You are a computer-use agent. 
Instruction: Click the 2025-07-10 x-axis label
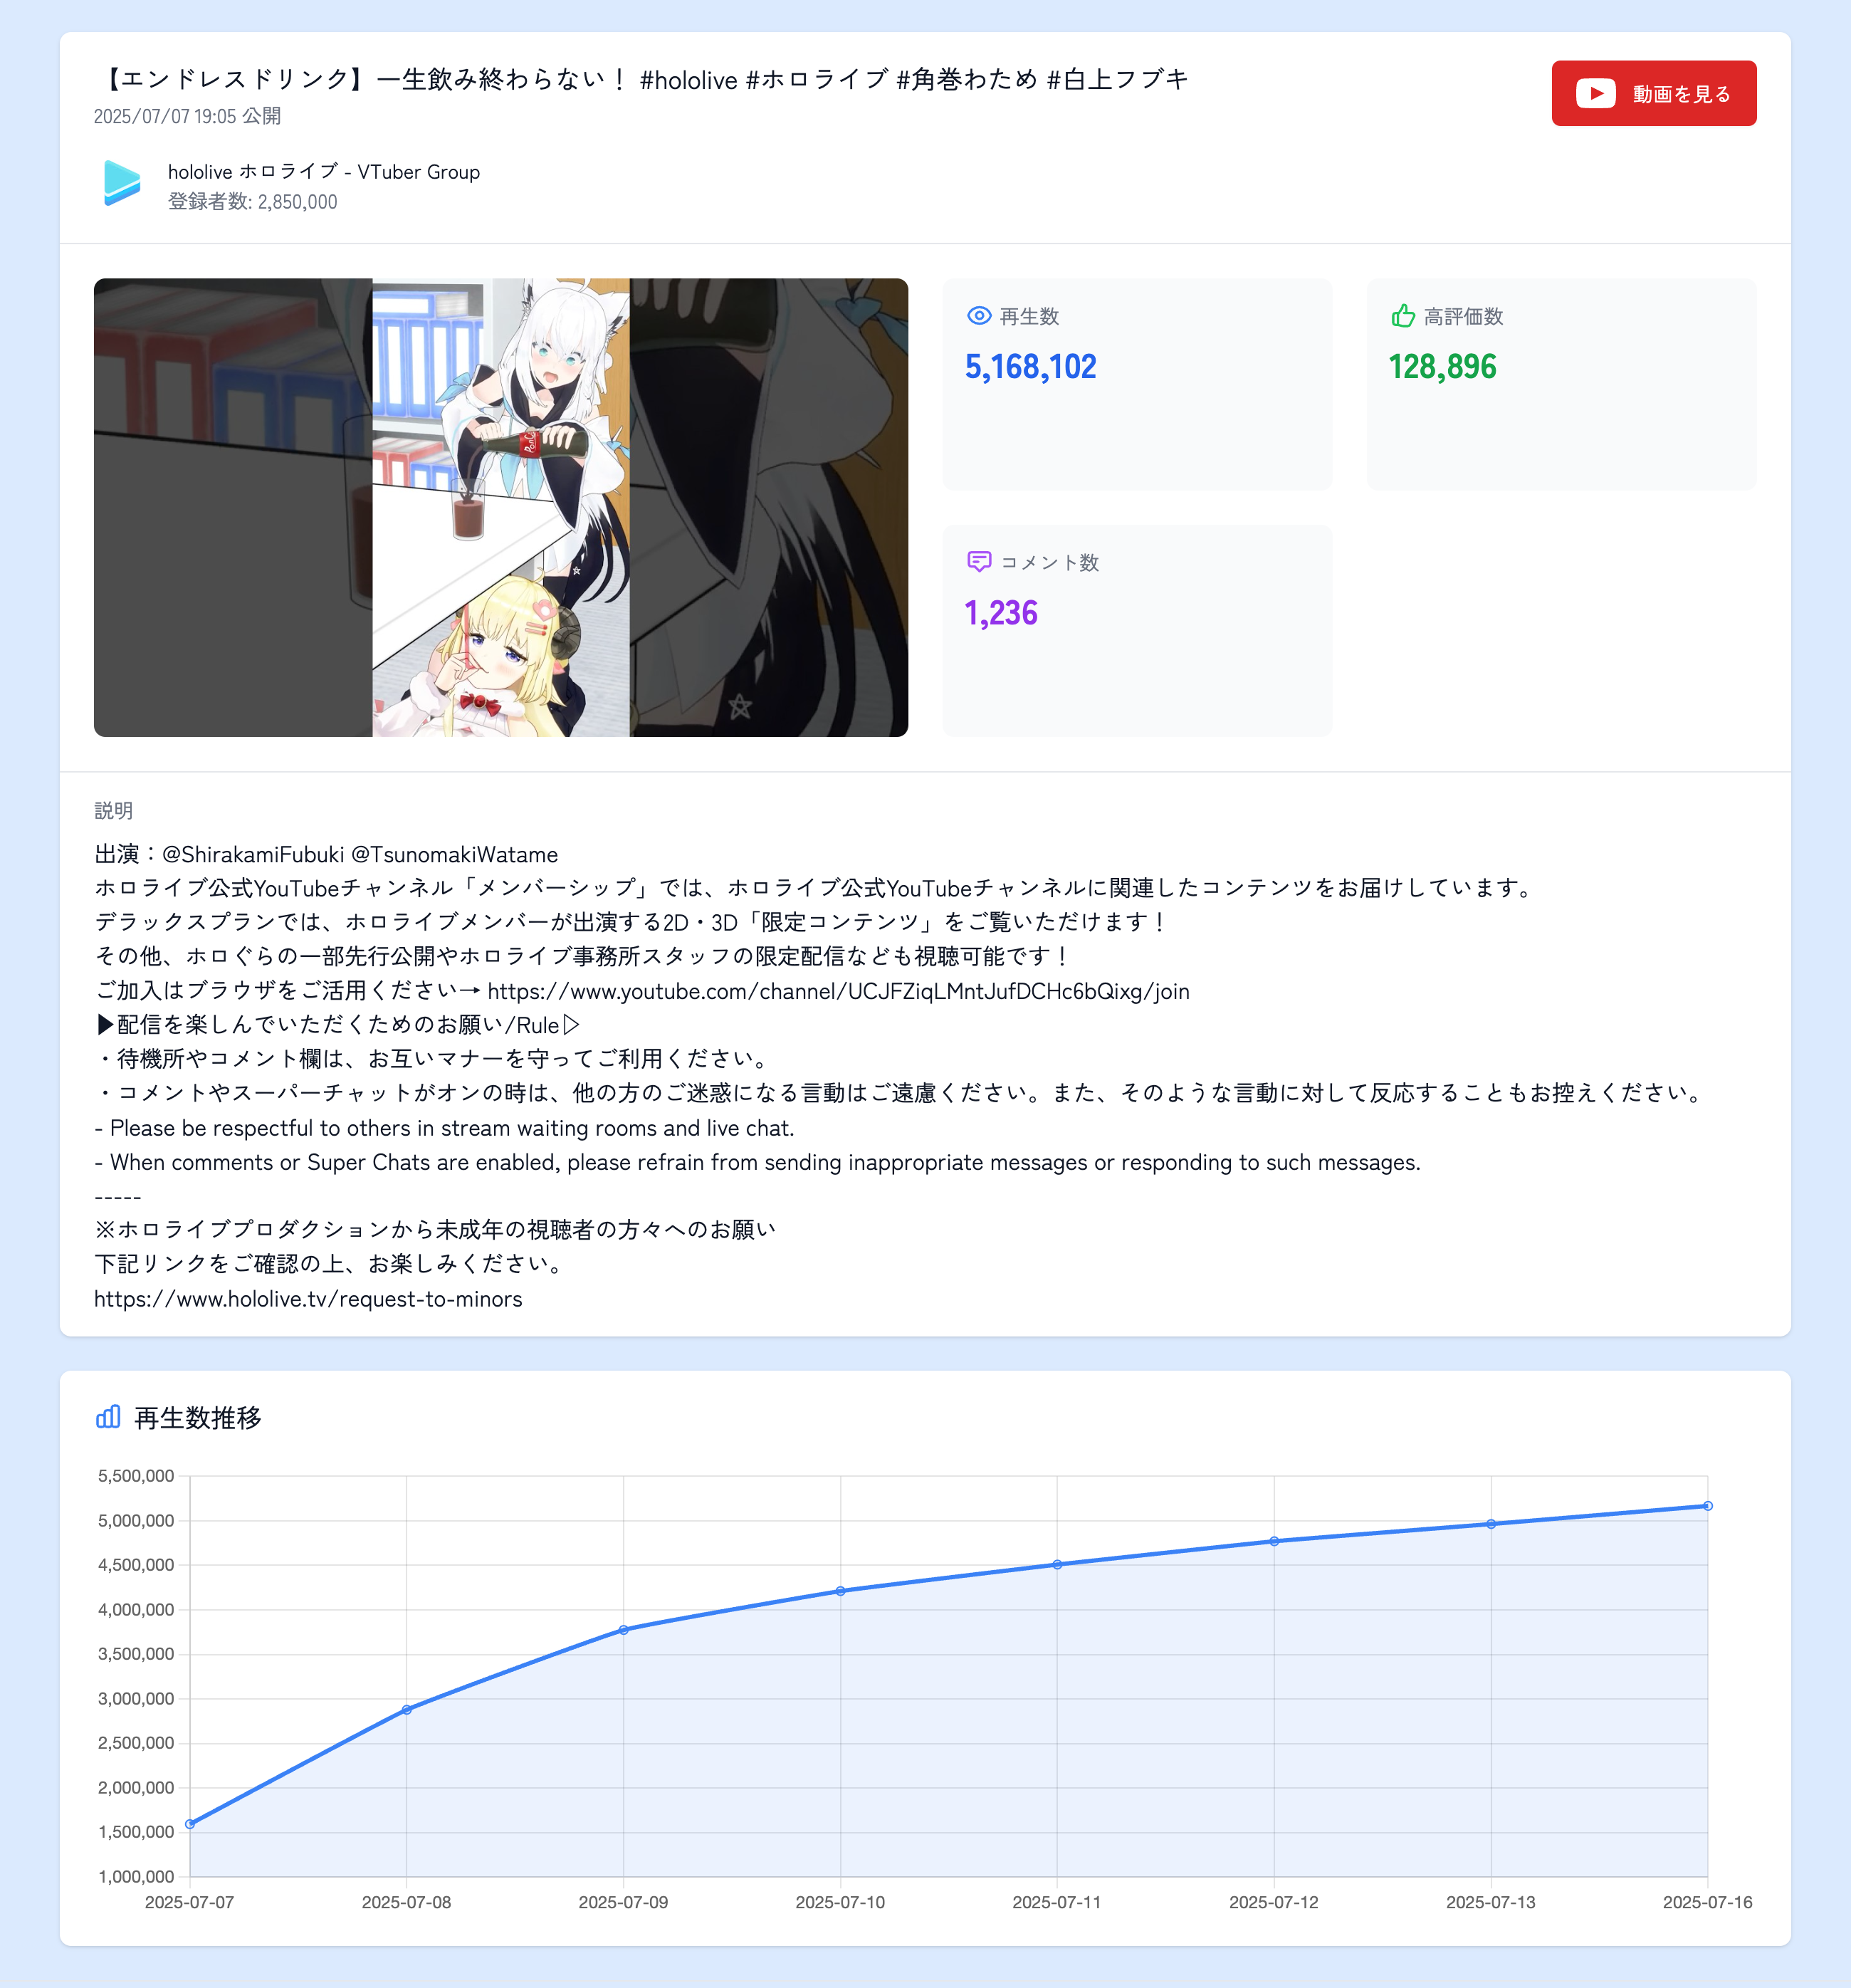840,1902
